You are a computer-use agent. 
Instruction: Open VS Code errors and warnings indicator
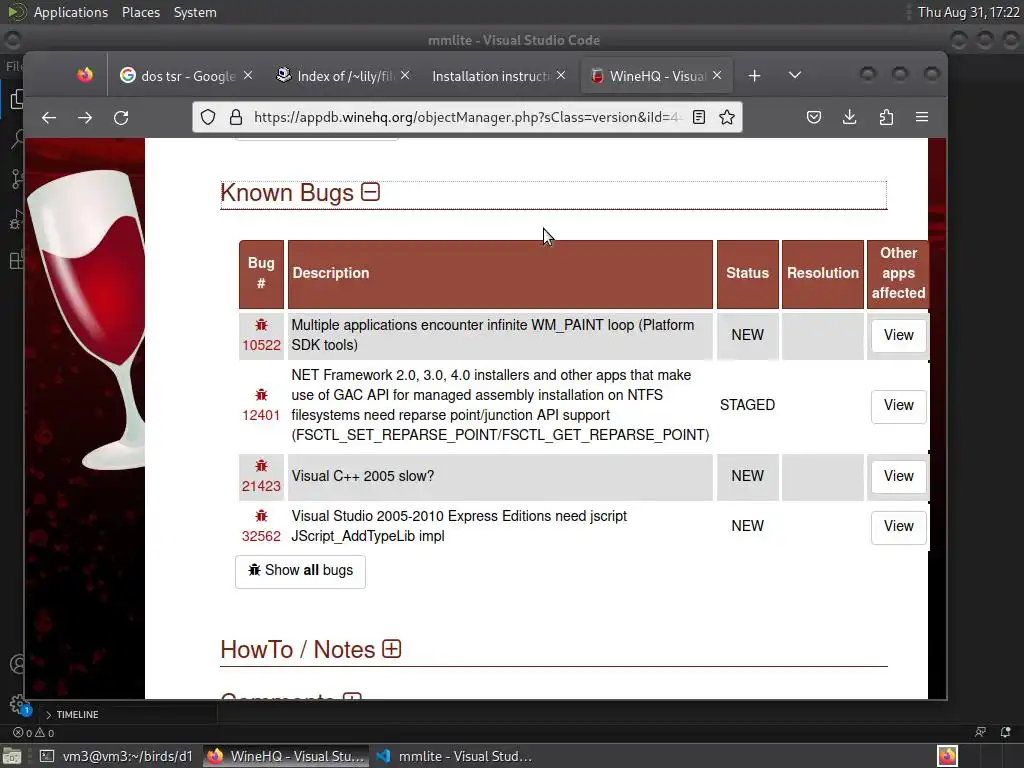(34, 733)
